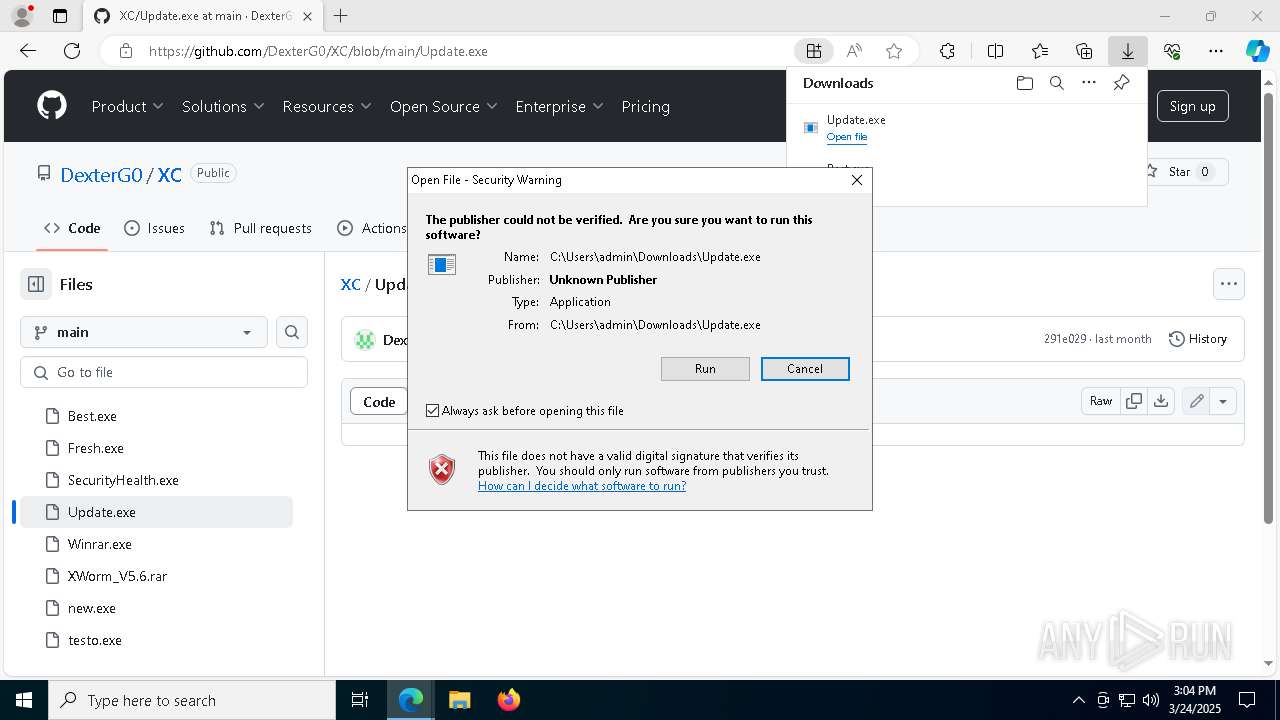This screenshot has height=720, width=1280.
Task: Open the Favorites list icon
Action: click(1040, 51)
